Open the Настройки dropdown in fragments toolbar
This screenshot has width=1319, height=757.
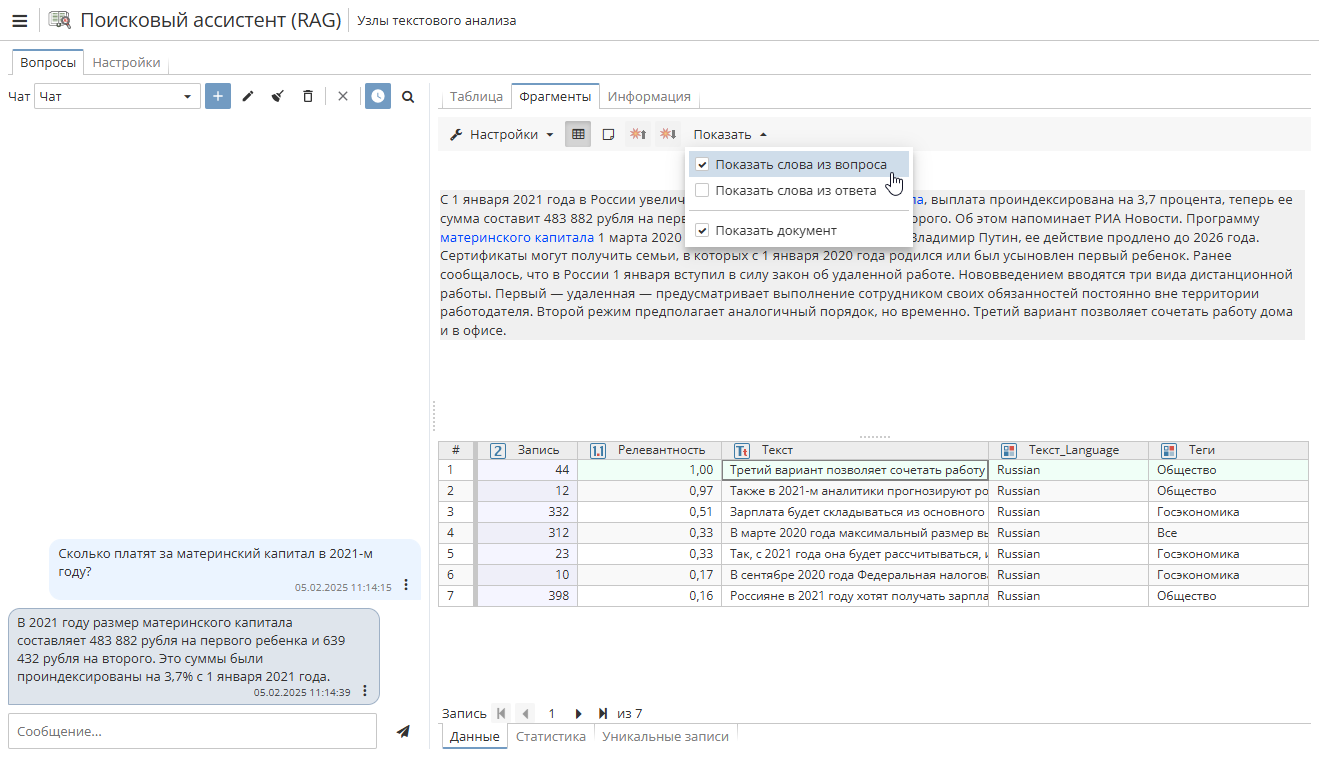point(501,134)
